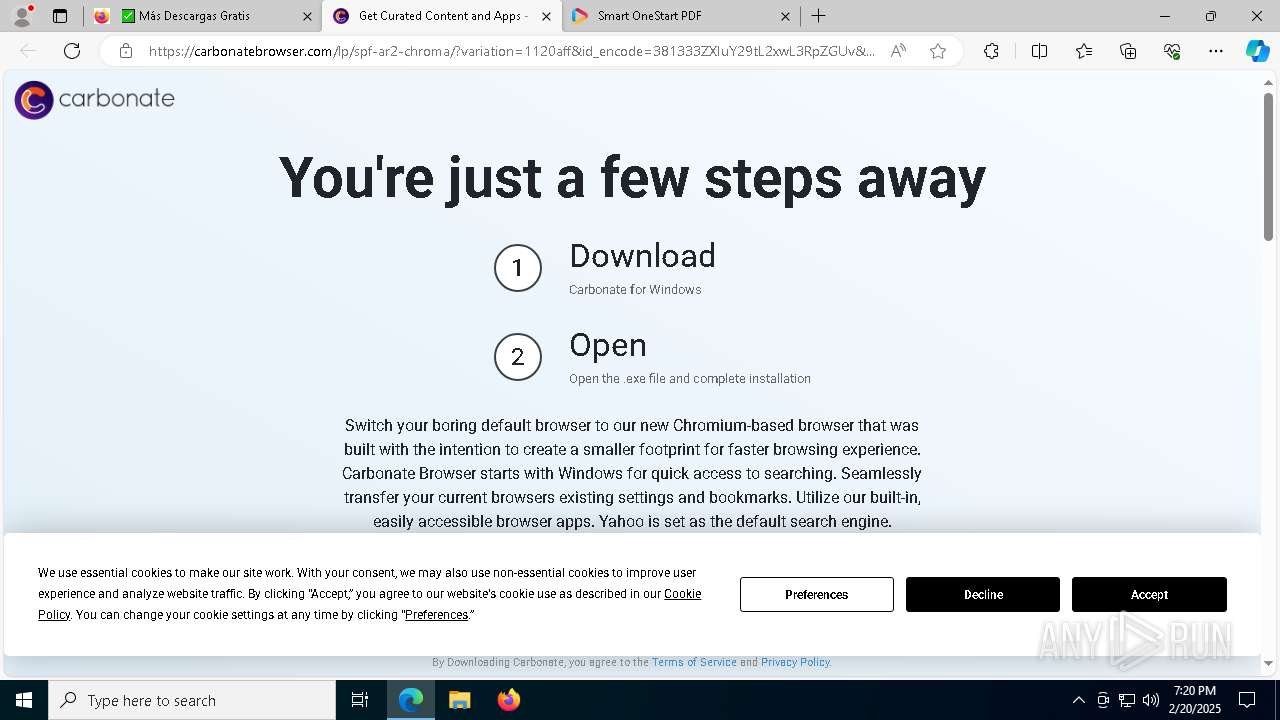Close the Get Curated Content tab
1280x720 pixels.
click(x=546, y=16)
